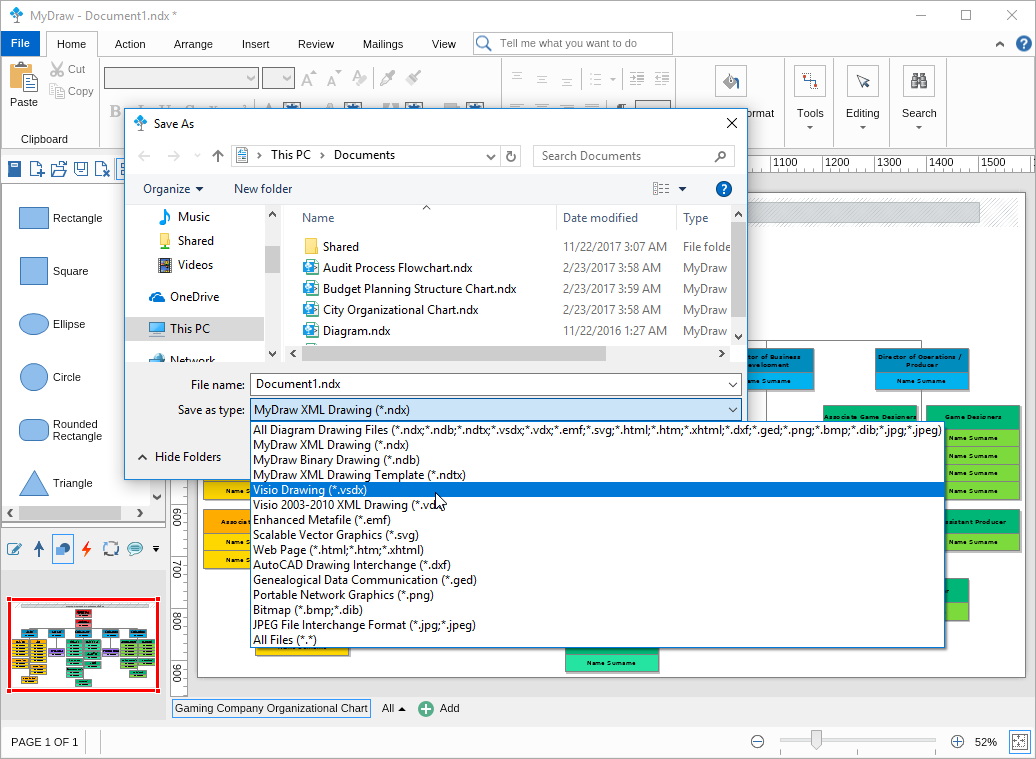Click the Help question mark in ribbon
This screenshot has height=759, width=1036.
1023,44
